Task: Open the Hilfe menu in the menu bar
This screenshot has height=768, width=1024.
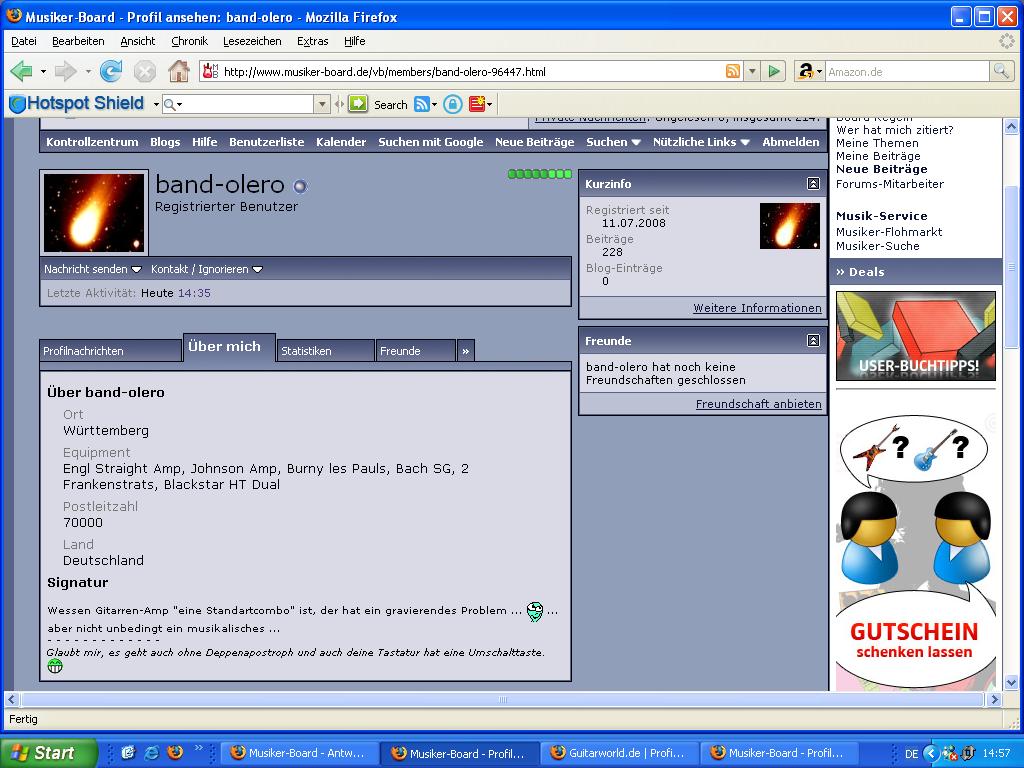Action: click(355, 41)
